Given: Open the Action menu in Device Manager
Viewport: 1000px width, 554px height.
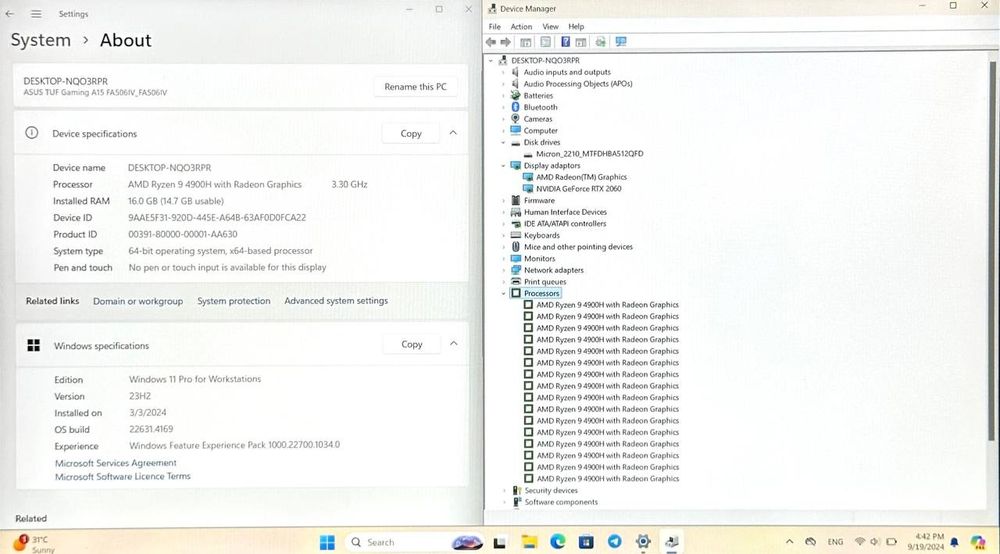Looking at the screenshot, I should pyautogui.click(x=521, y=27).
